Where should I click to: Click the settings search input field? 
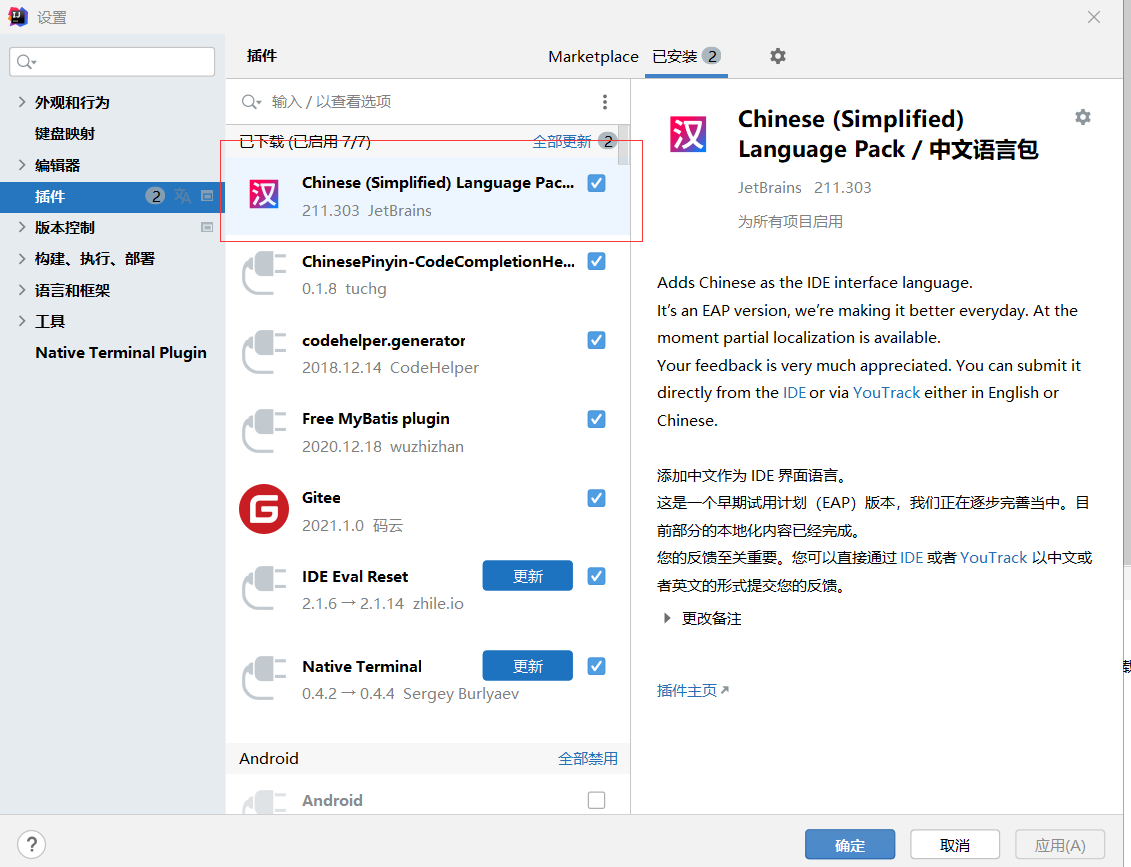pyautogui.click(x=113, y=62)
